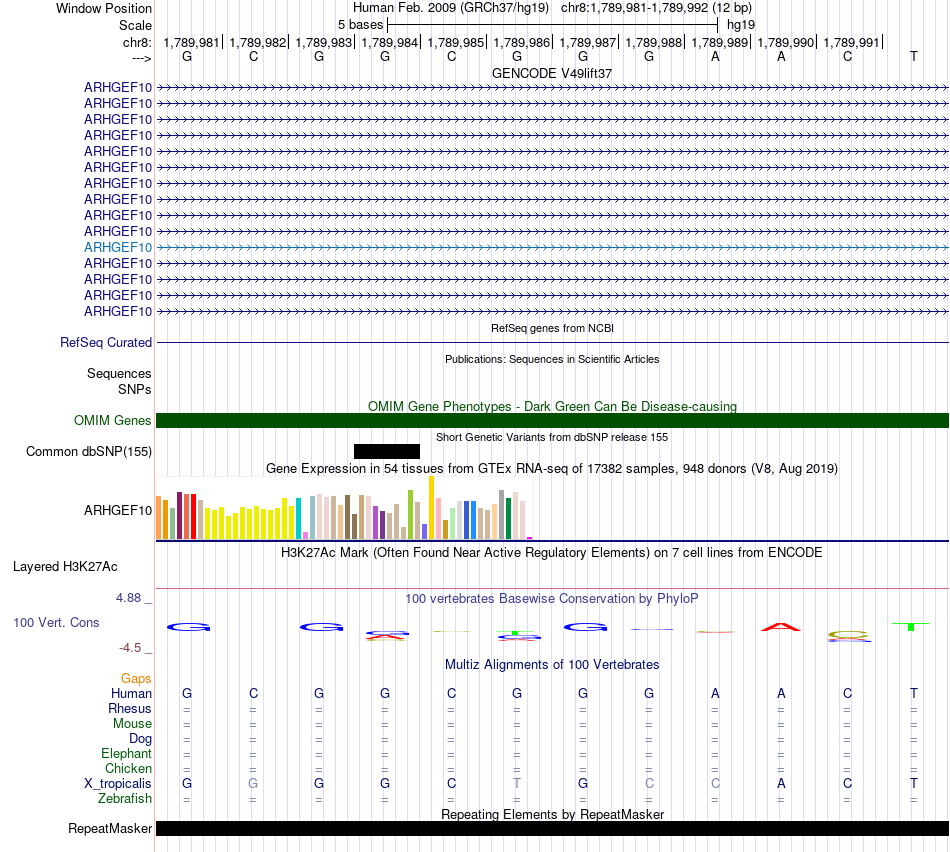Screen dimensions: 950x852
Task: Open 'Multiz Alignments of 100 Vertebrates' title
Action: click(x=552, y=665)
